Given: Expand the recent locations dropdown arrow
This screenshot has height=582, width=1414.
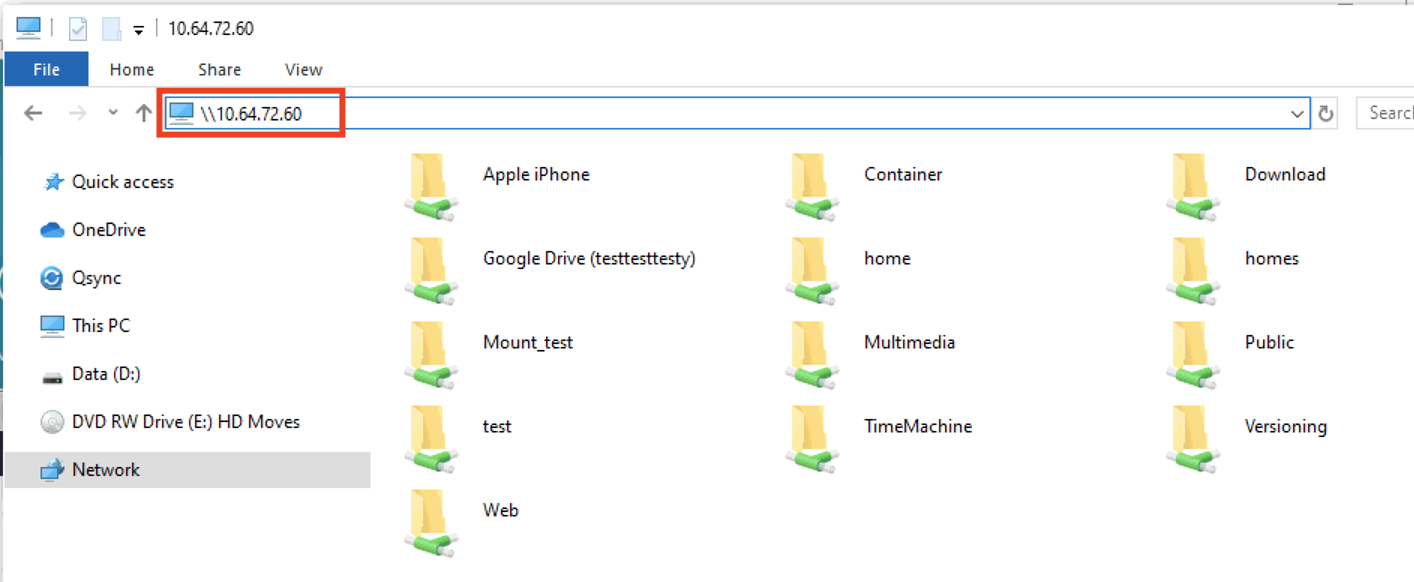Looking at the screenshot, I should click(x=113, y=113).
